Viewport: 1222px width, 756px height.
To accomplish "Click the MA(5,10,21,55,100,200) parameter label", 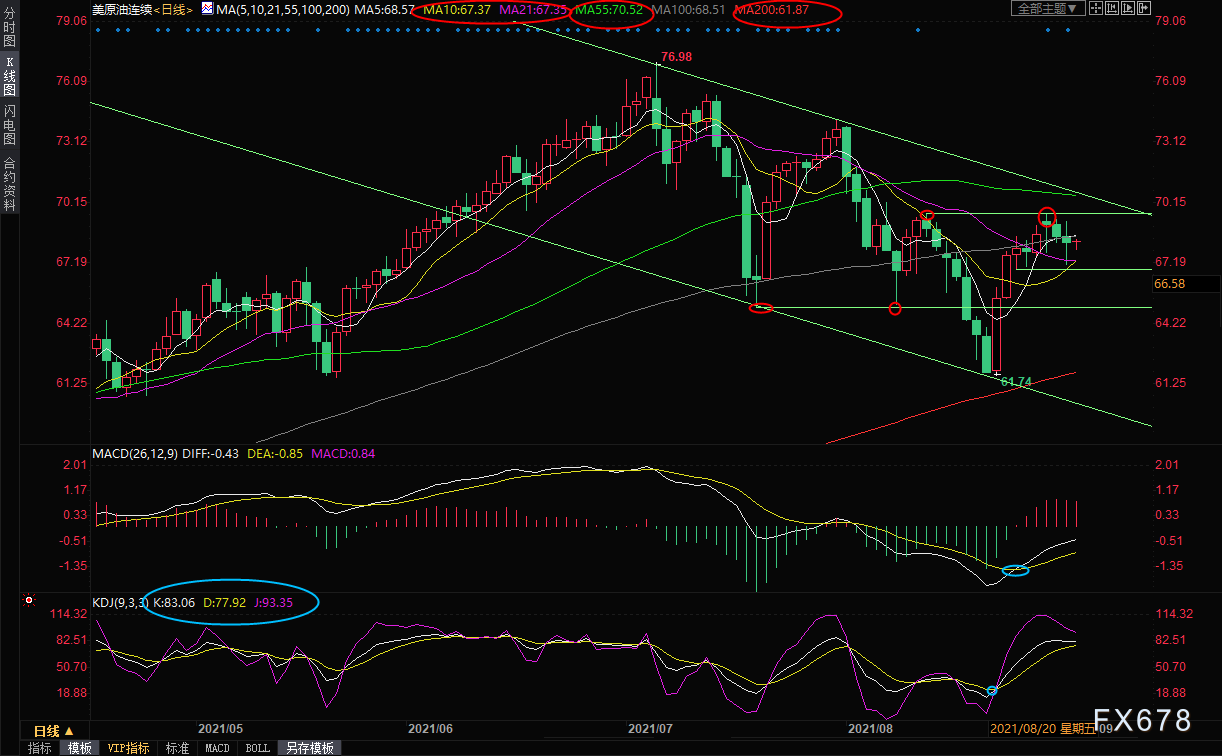I will pos(283,9).
